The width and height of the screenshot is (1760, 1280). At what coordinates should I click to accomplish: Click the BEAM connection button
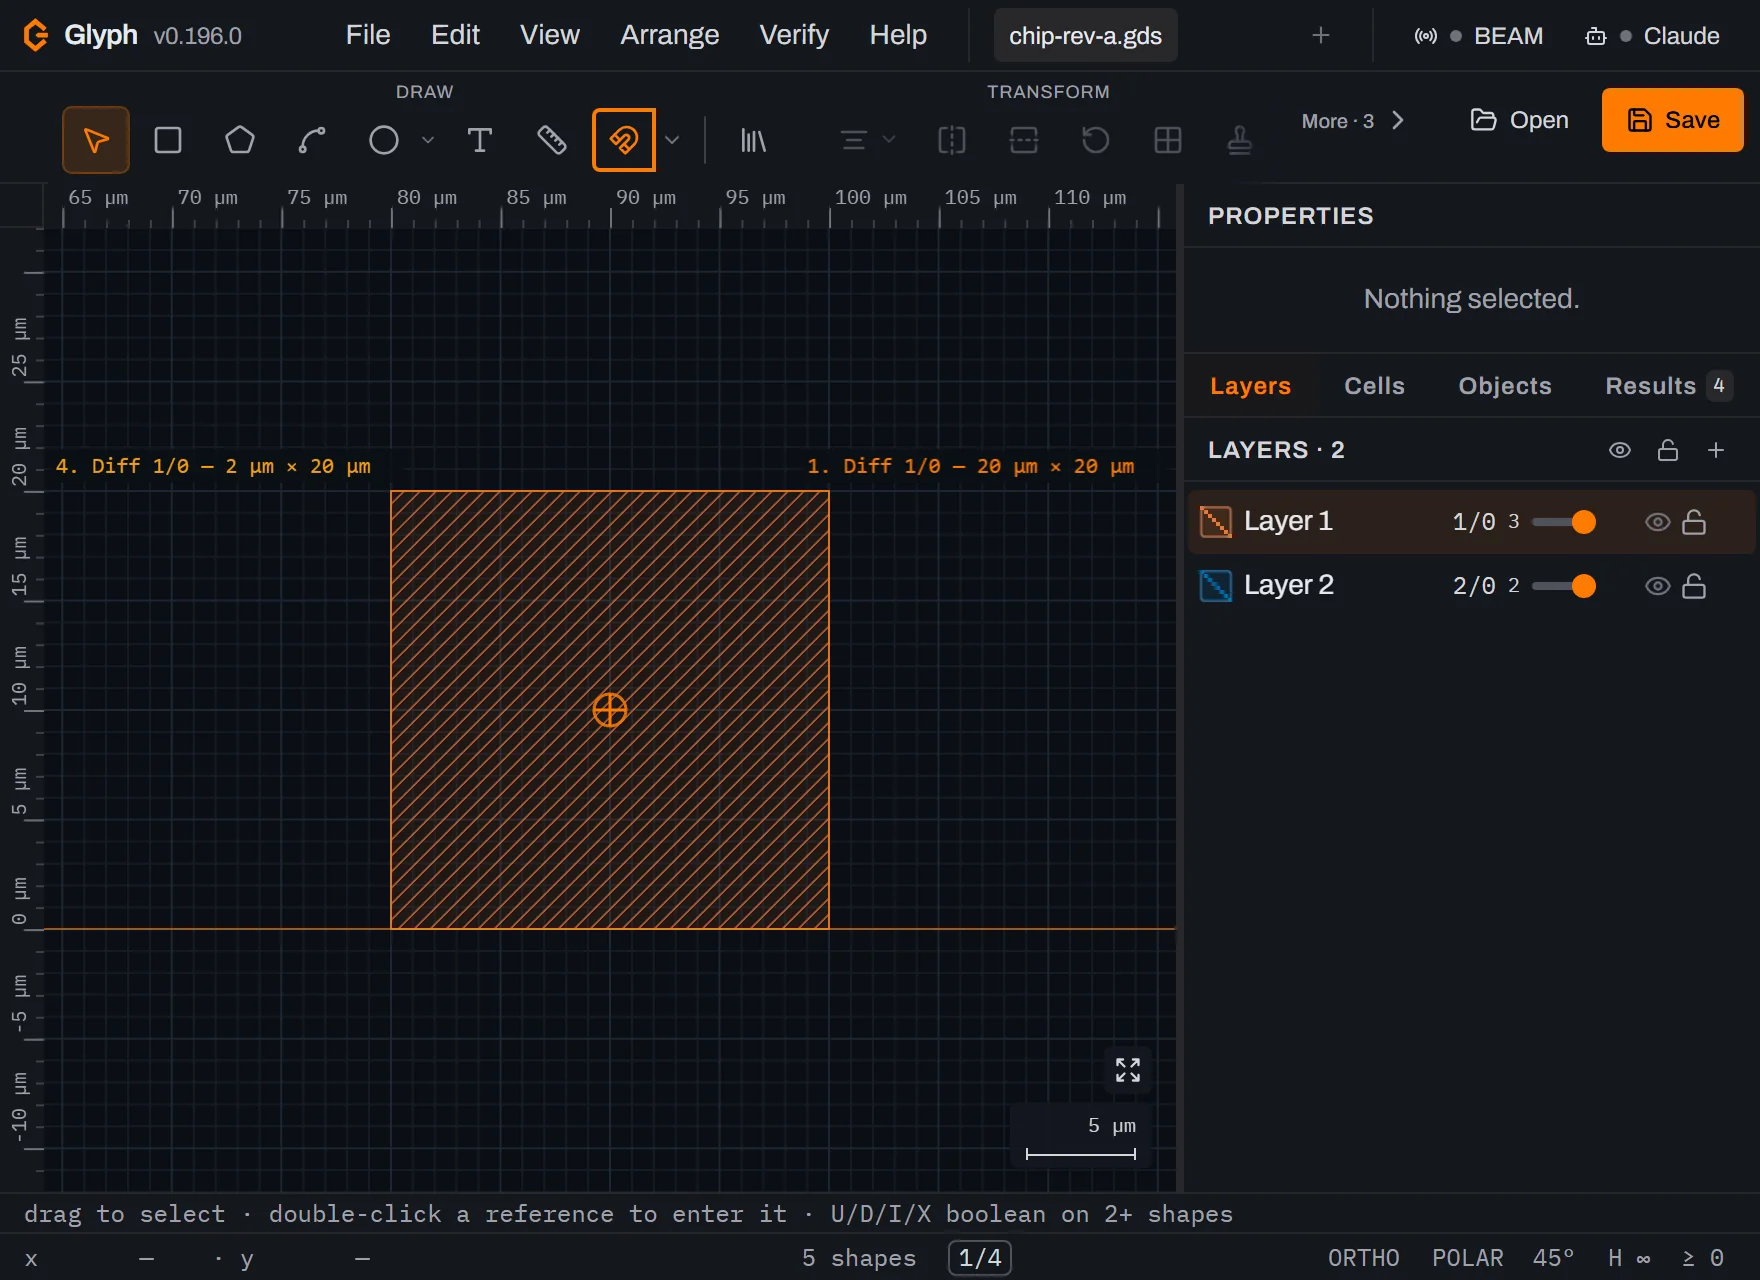pyautogui.click(x=1479, y=36)
